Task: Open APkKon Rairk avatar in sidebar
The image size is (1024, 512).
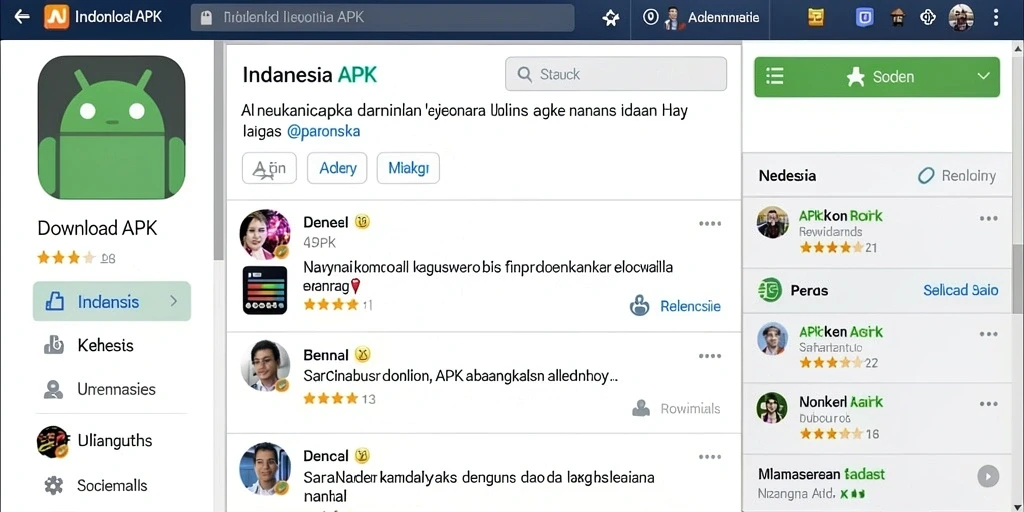Action: 772,222
